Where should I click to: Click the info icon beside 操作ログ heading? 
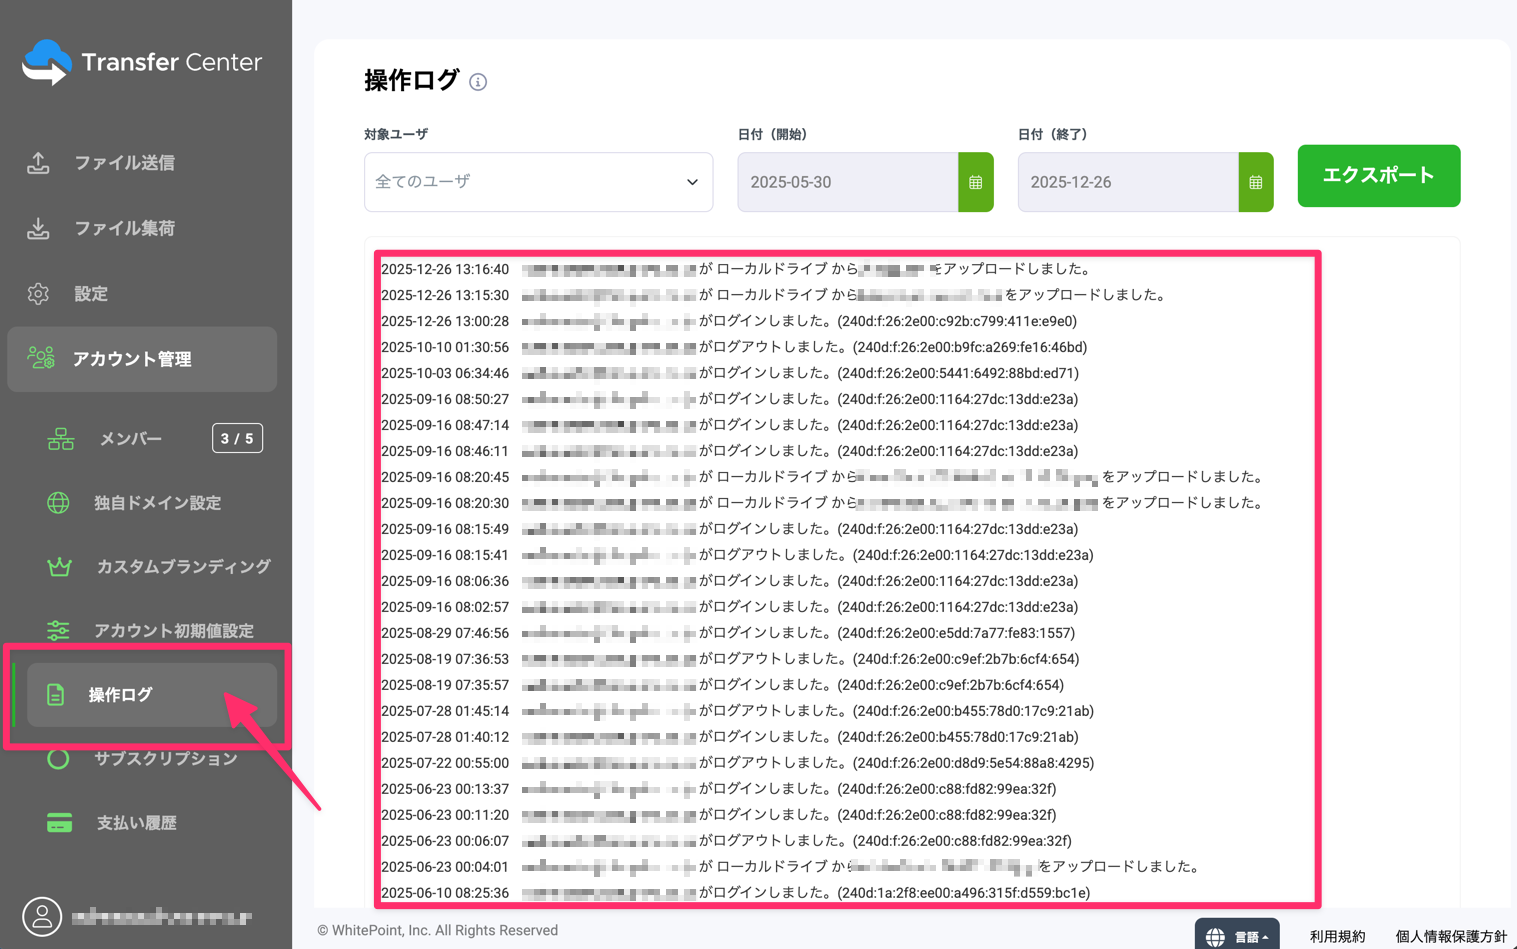pos(478,82)
